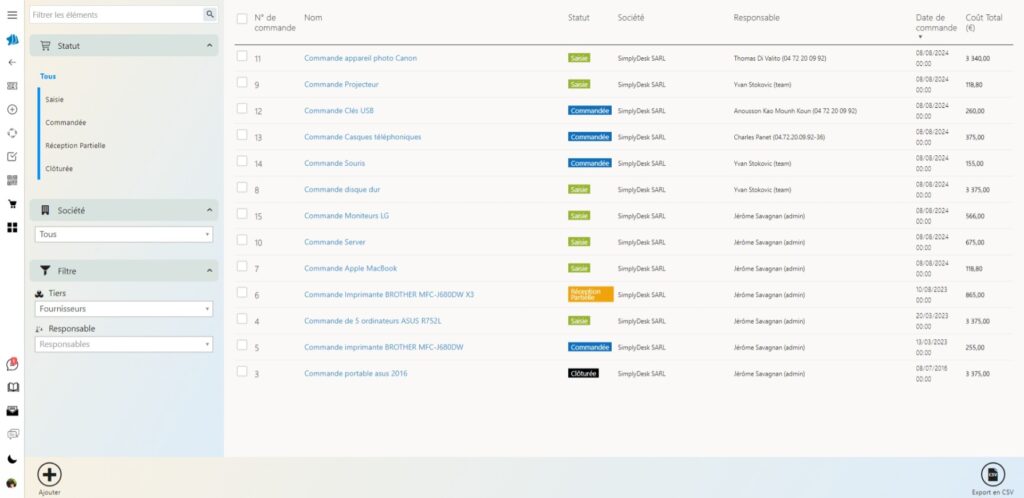Open the four-squares dashboard sidebar icon
This screenshot has height=498, width=1024.
pyautogui.click(x=12, y=227)
